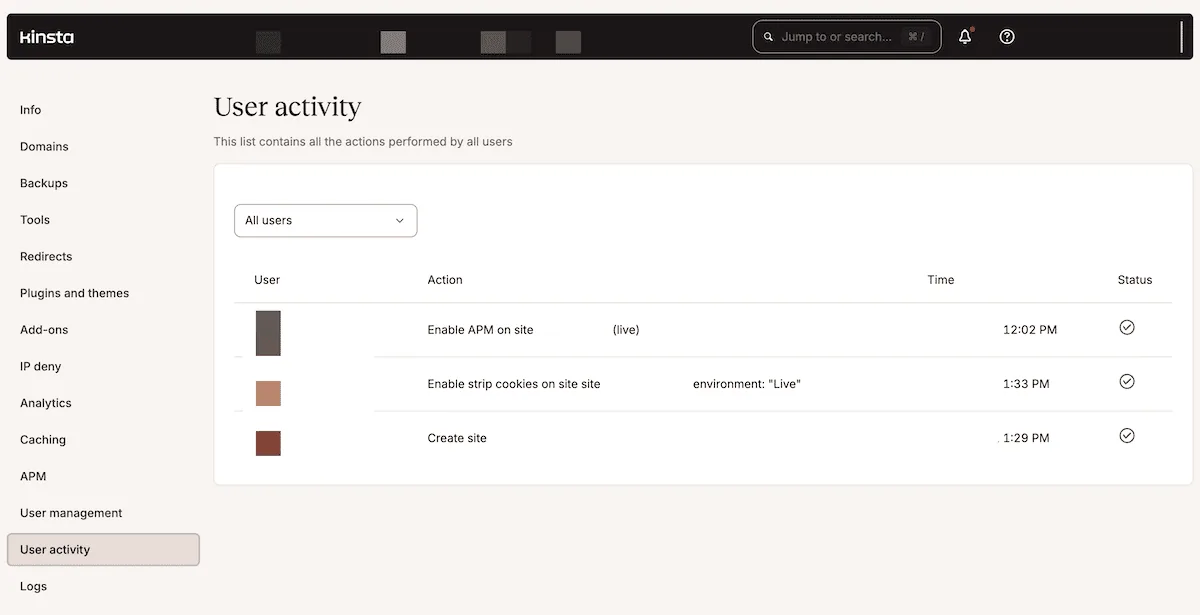Select the APM sidebar item
Viewport: 1200px width, 615px height.
[33, 476]
